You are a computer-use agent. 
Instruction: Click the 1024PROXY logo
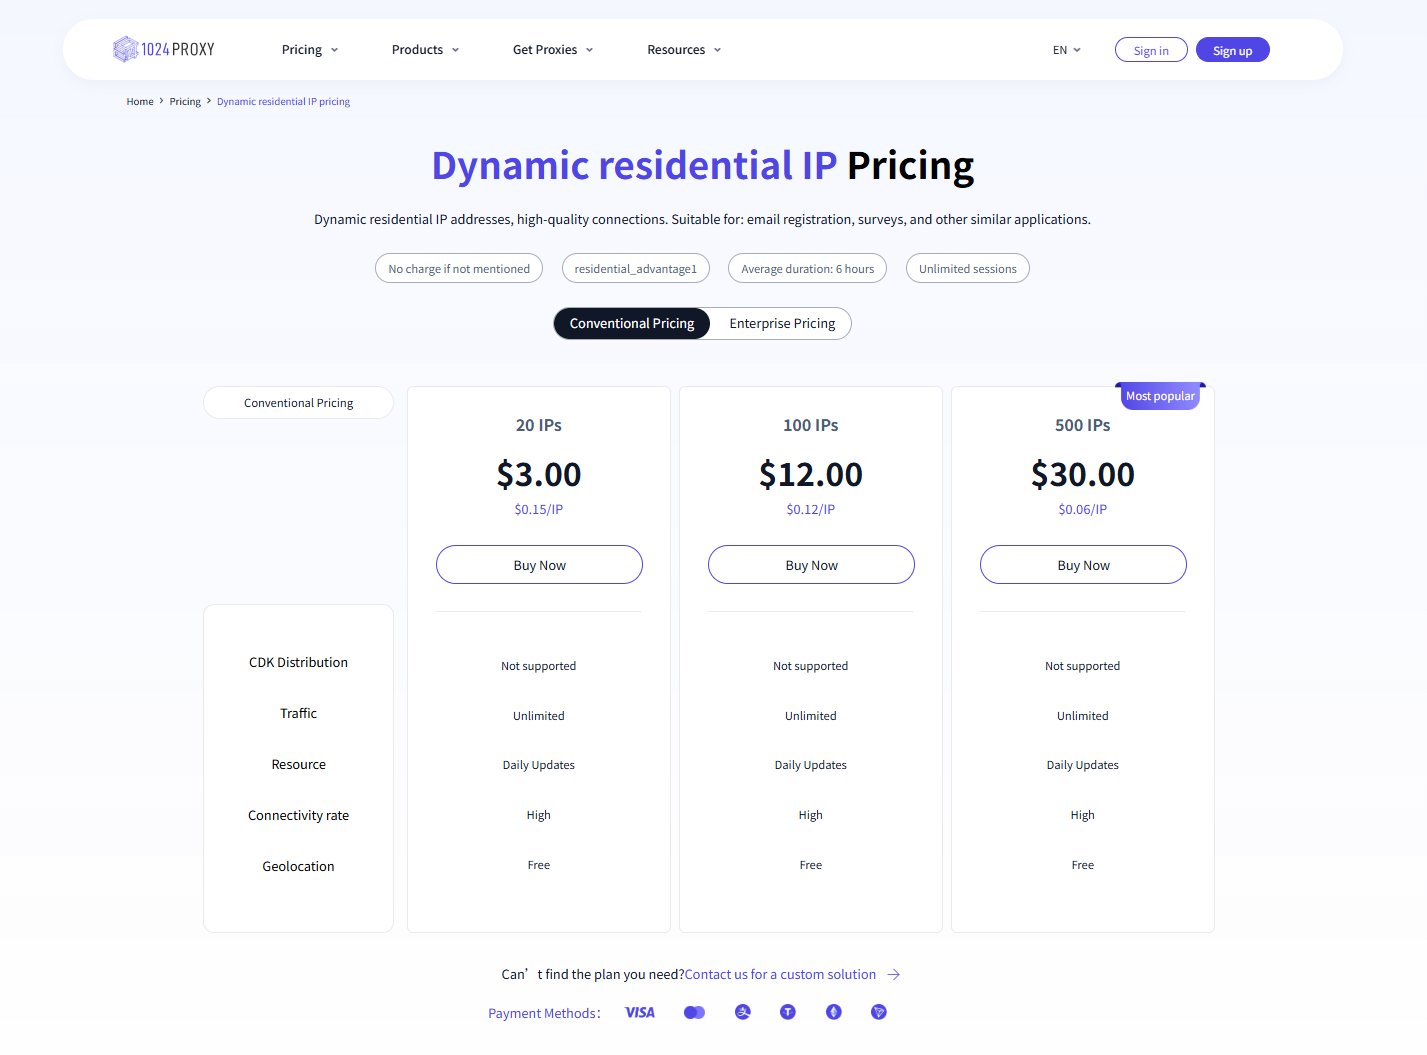164,49
